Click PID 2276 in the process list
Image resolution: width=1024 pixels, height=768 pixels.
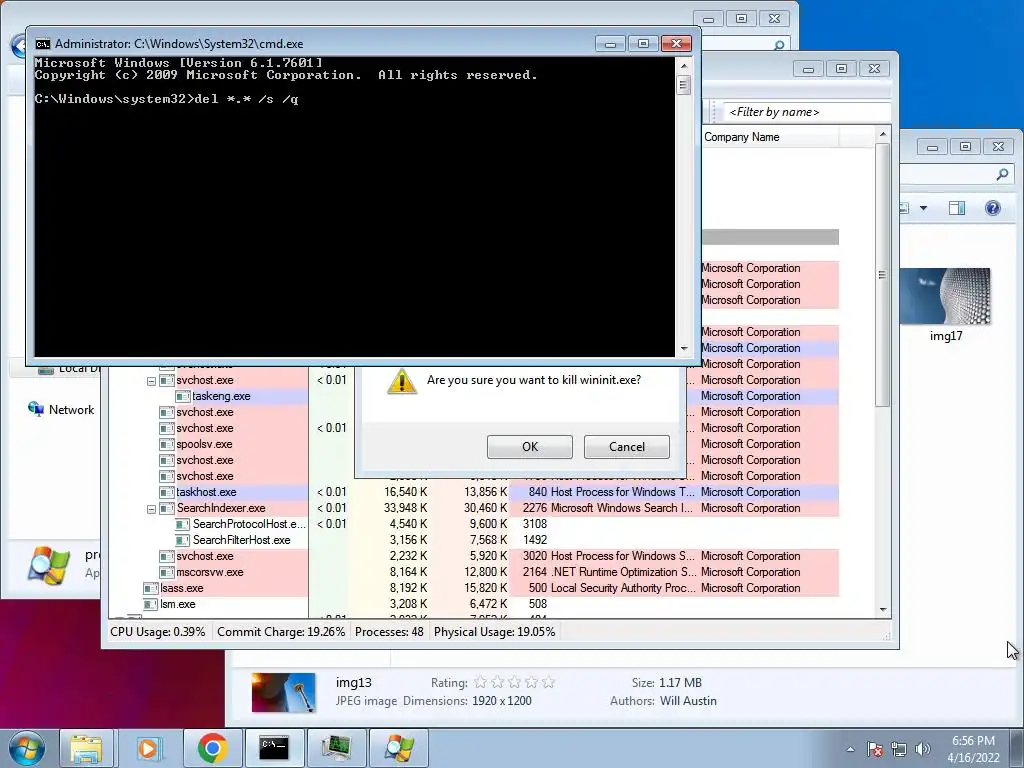click(534, 508)
